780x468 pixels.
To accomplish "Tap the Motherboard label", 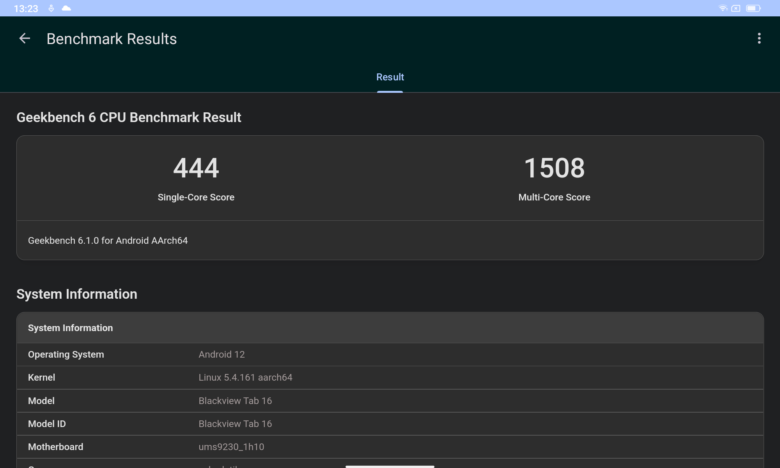I will click(x=55, y=447).
